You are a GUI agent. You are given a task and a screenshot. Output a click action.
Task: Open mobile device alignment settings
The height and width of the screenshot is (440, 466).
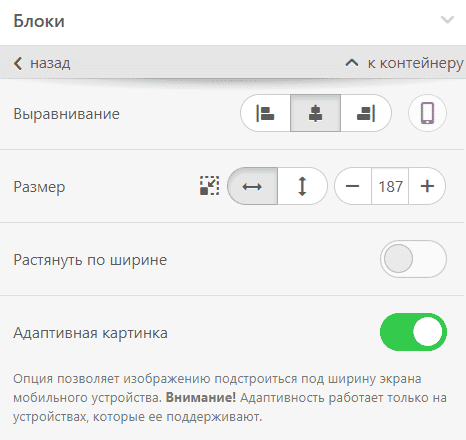427,113
